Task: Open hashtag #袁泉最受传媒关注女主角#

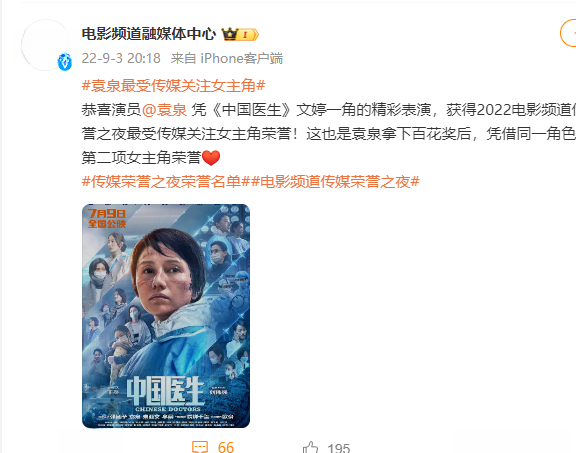Action: [173, 86]
